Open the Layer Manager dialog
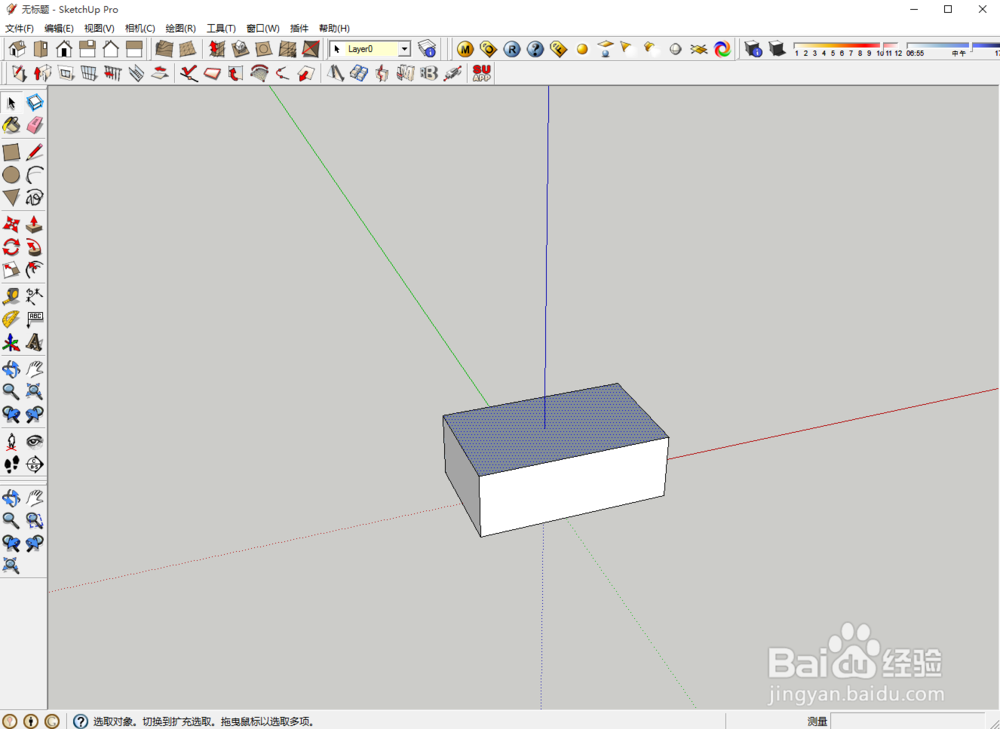1000x729 pixels. coord(427,49)
